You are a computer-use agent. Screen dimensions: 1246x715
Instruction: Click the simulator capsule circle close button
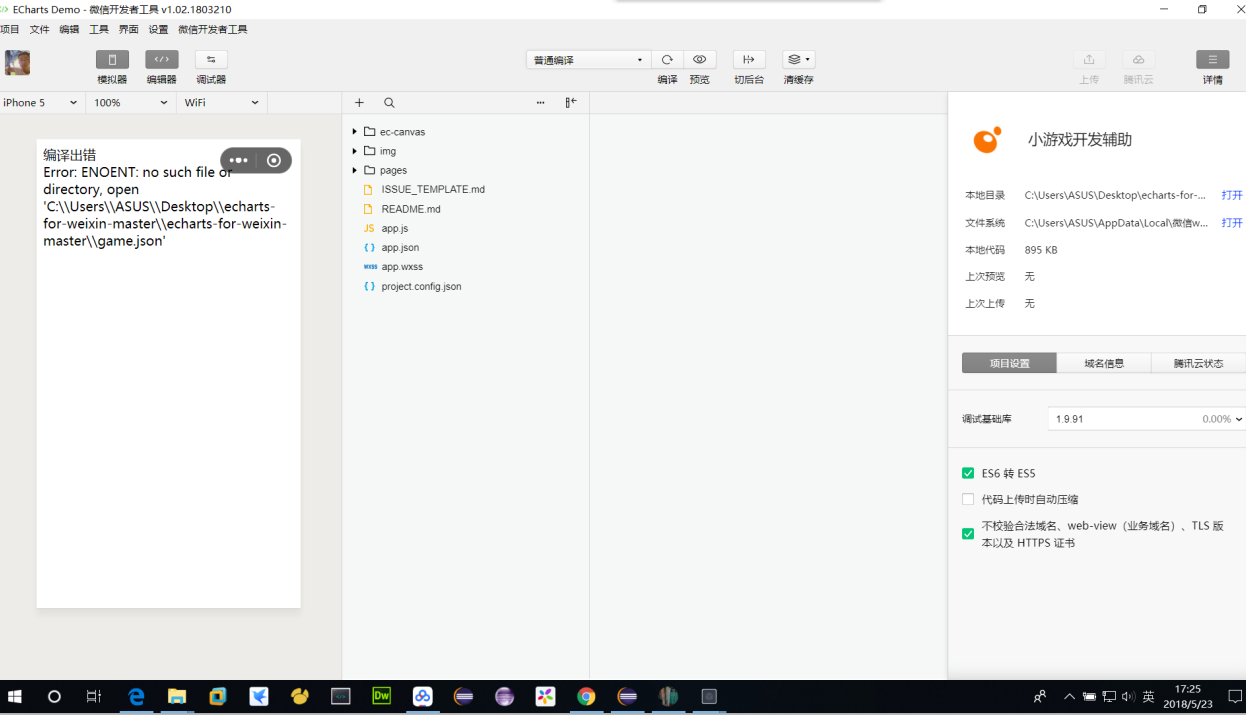(274, 160)
